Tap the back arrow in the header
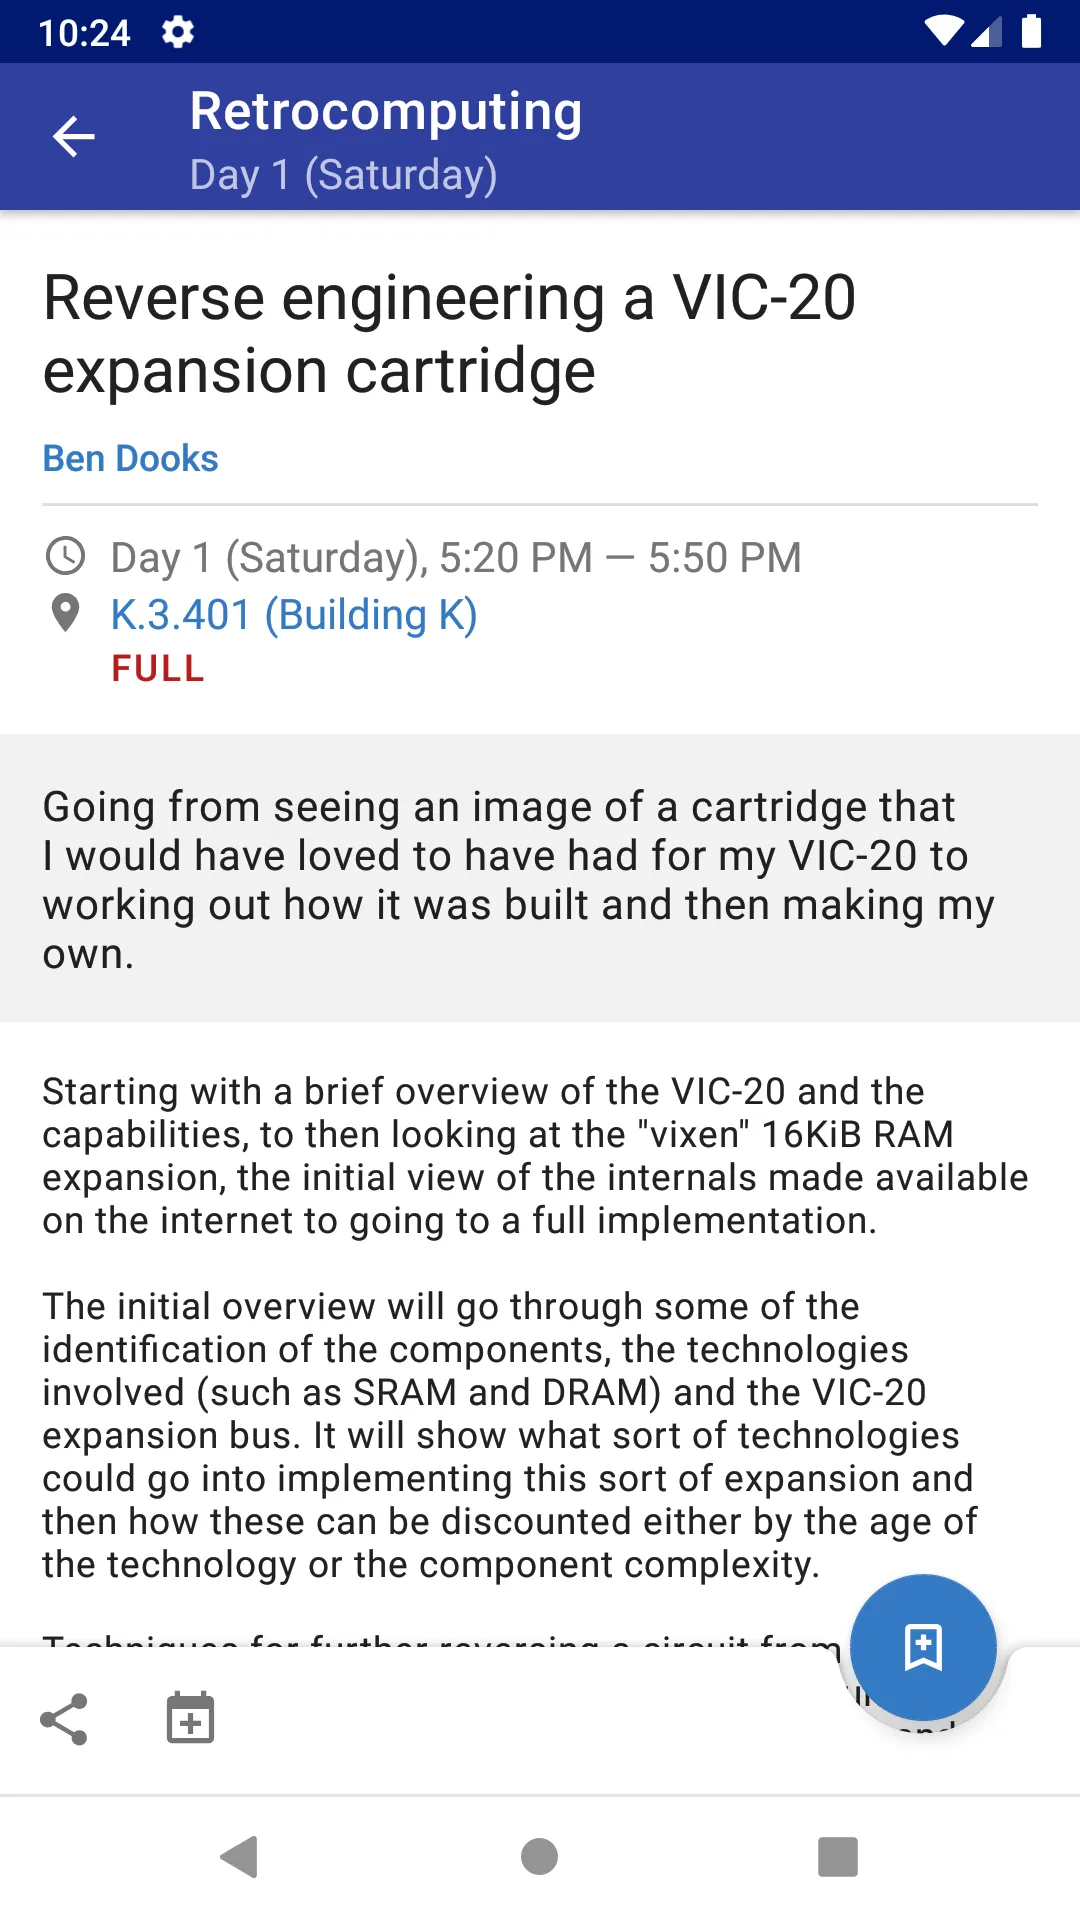1080x1920 pixels. click(73, 137)
